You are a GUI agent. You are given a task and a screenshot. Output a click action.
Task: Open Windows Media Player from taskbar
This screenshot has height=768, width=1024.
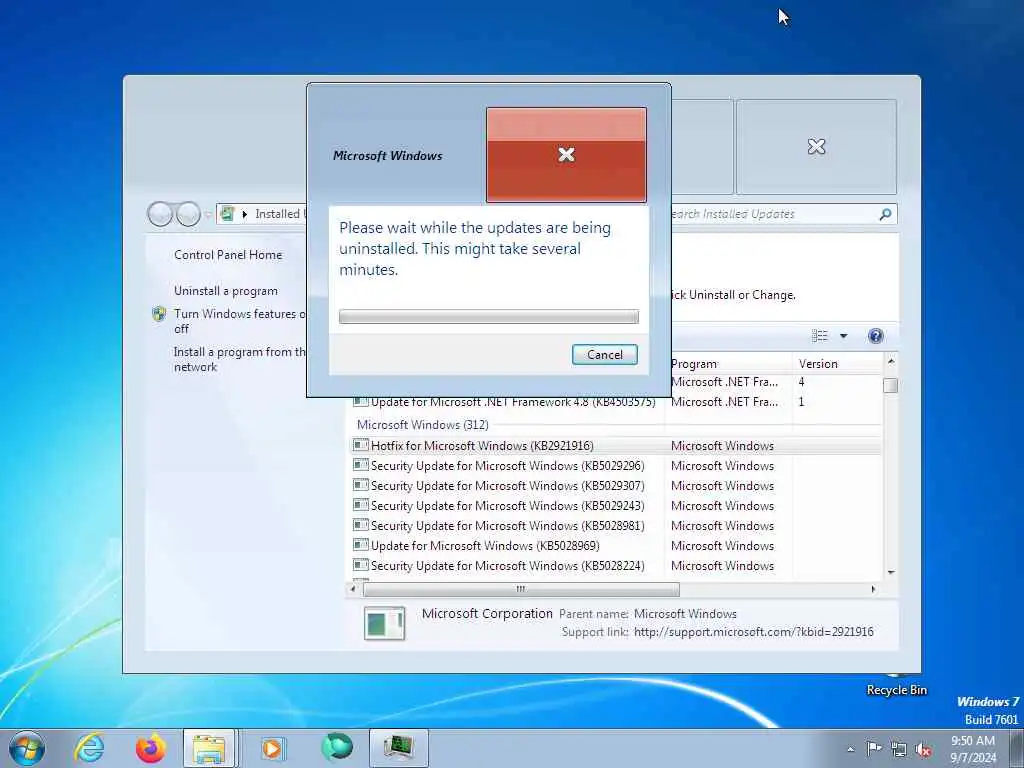pyautogui.click(x=272, y=748)
